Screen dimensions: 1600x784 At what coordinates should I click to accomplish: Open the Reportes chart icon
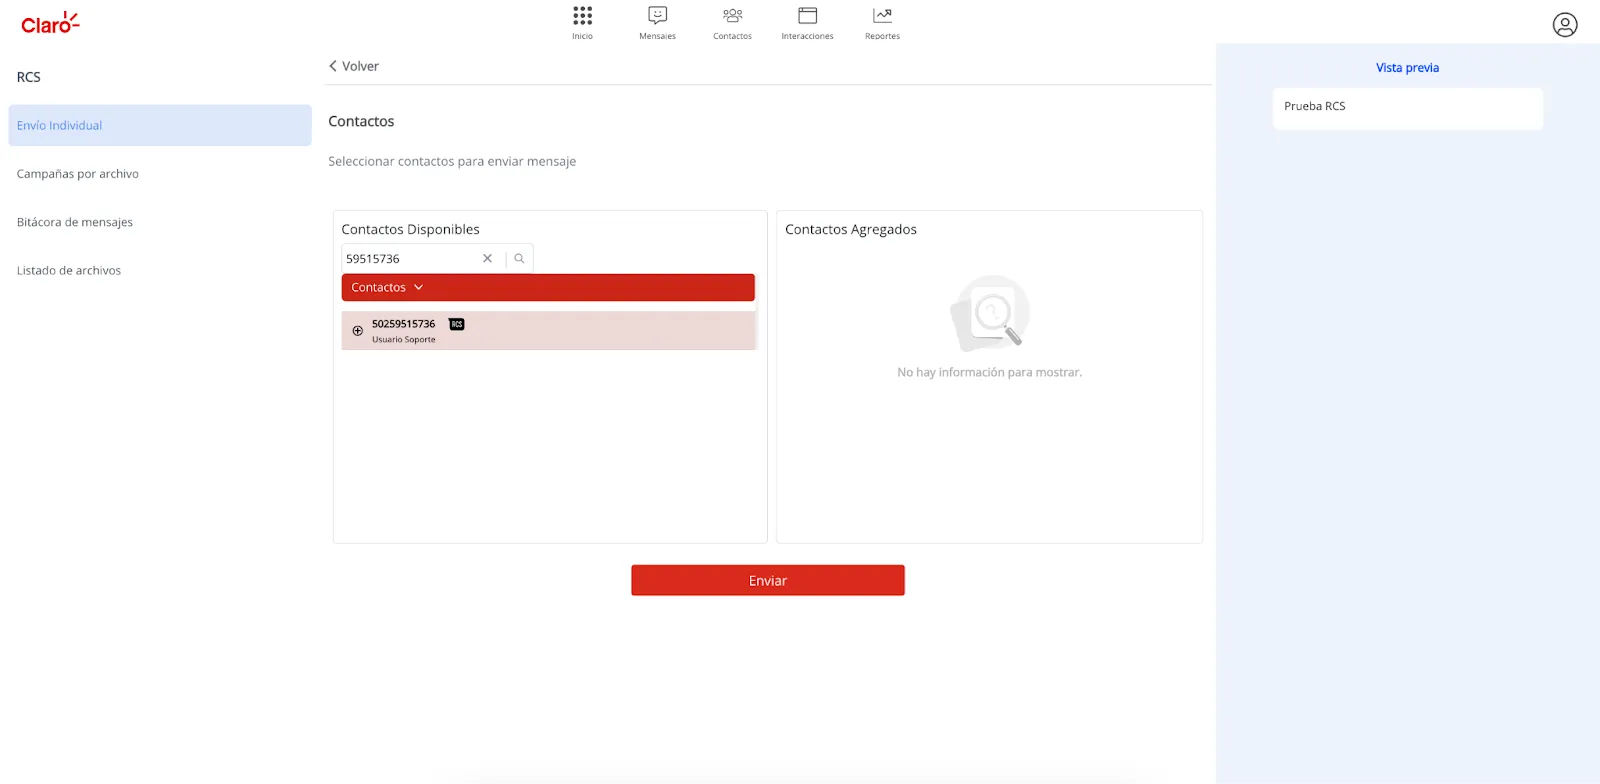click(882, 16)
